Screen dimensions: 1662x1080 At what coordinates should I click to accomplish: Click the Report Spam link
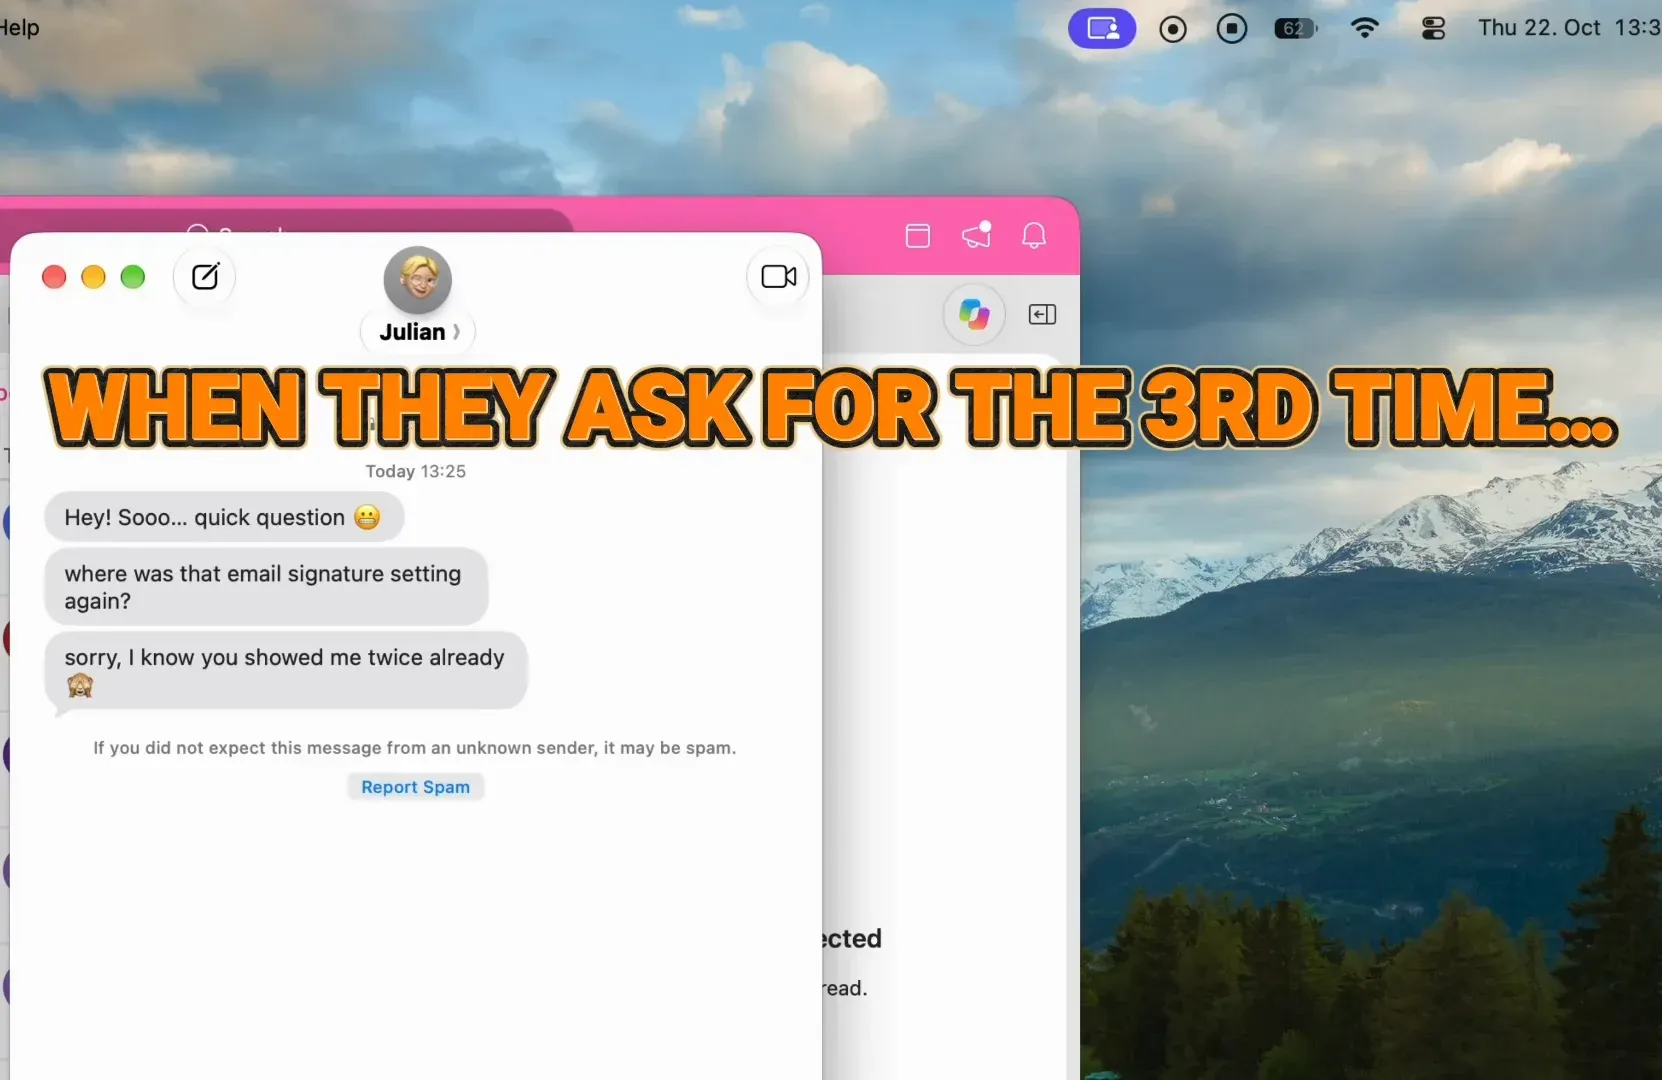(x=415, y=787)
